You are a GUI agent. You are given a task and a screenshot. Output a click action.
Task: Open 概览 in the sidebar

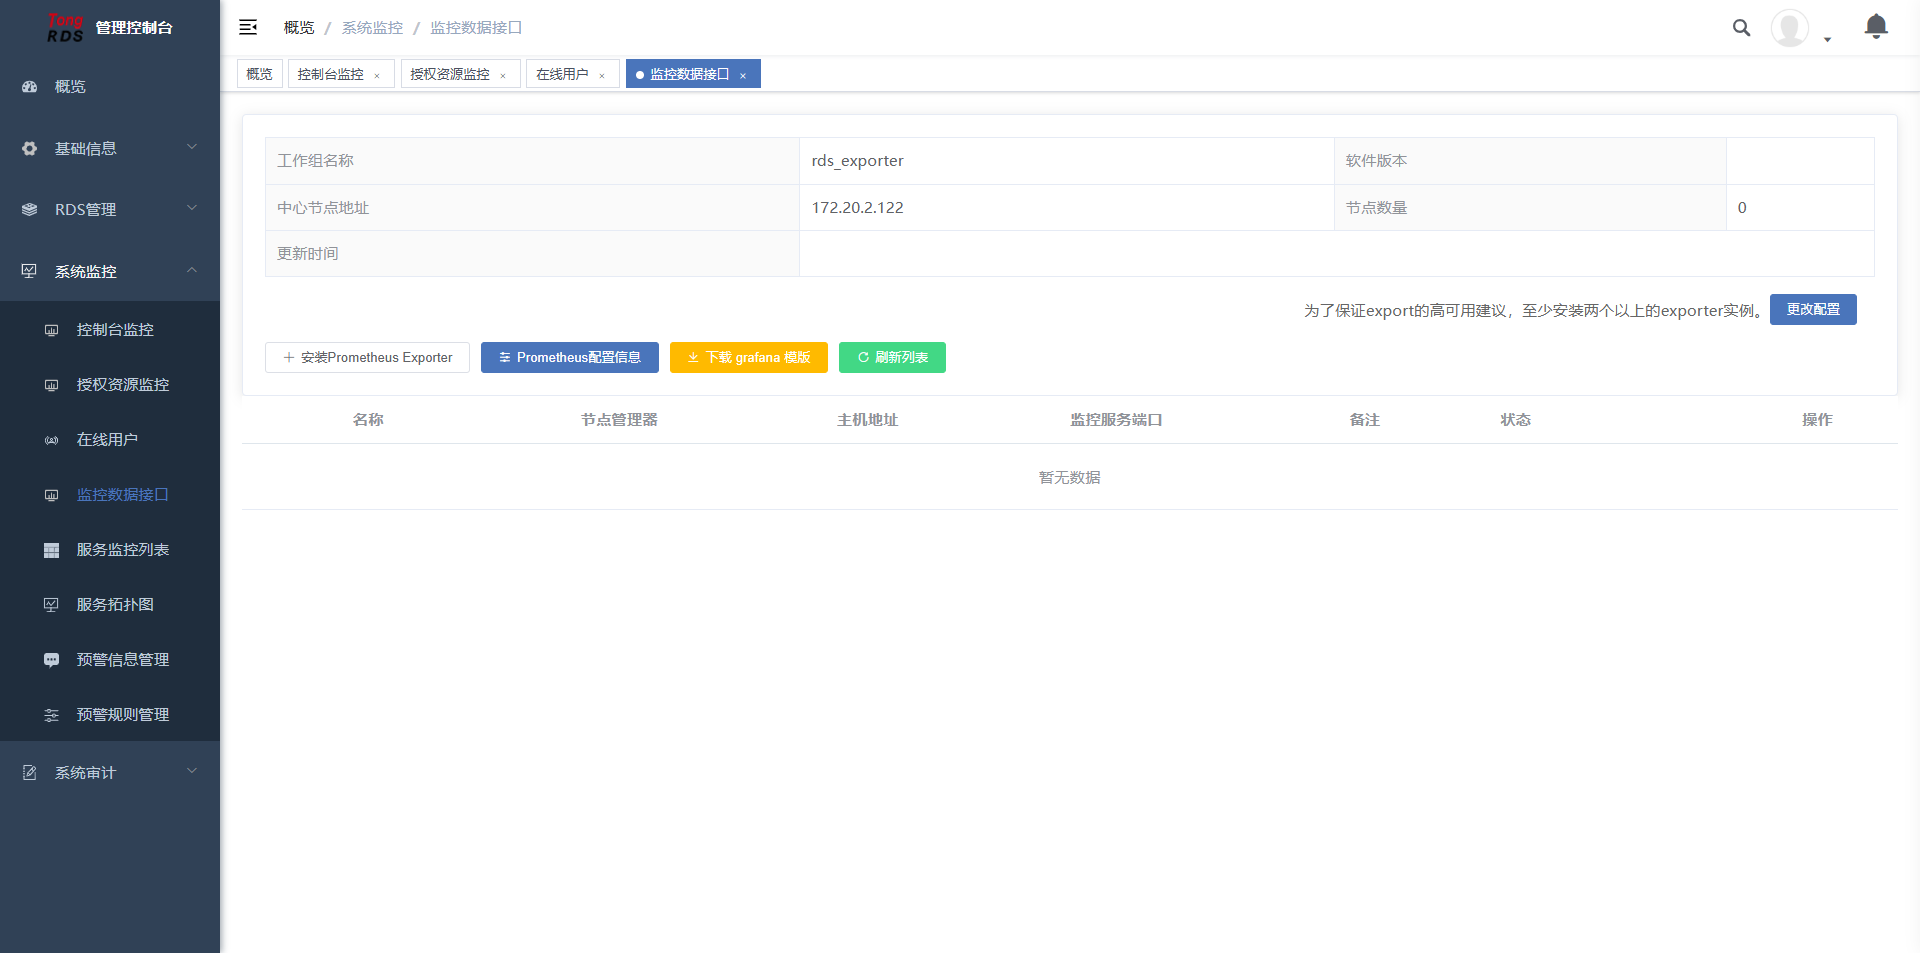pos(110,87)
